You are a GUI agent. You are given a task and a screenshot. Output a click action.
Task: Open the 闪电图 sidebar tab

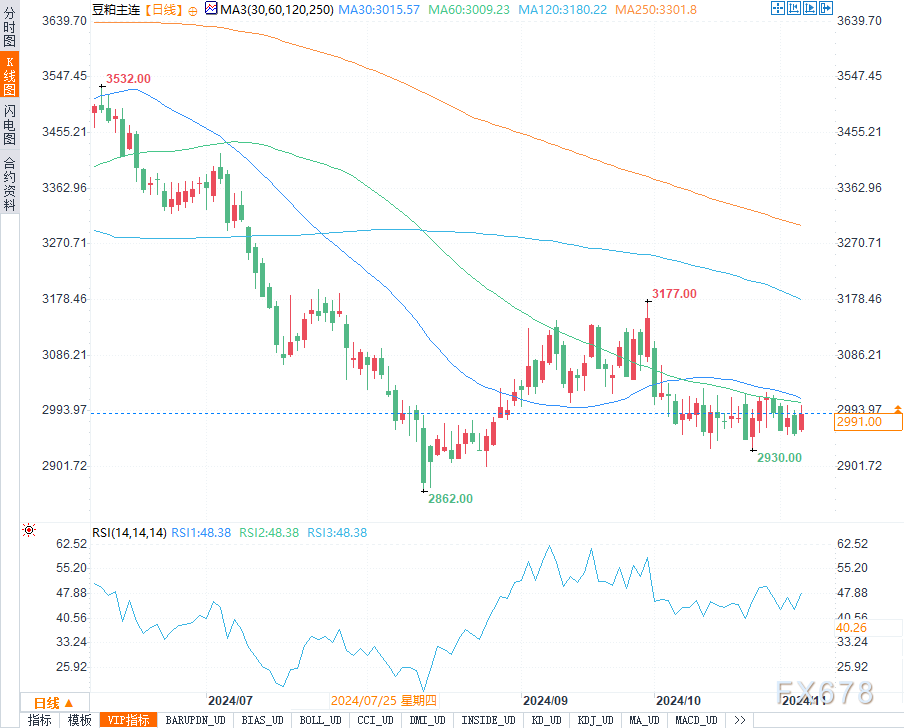point(9,126)
